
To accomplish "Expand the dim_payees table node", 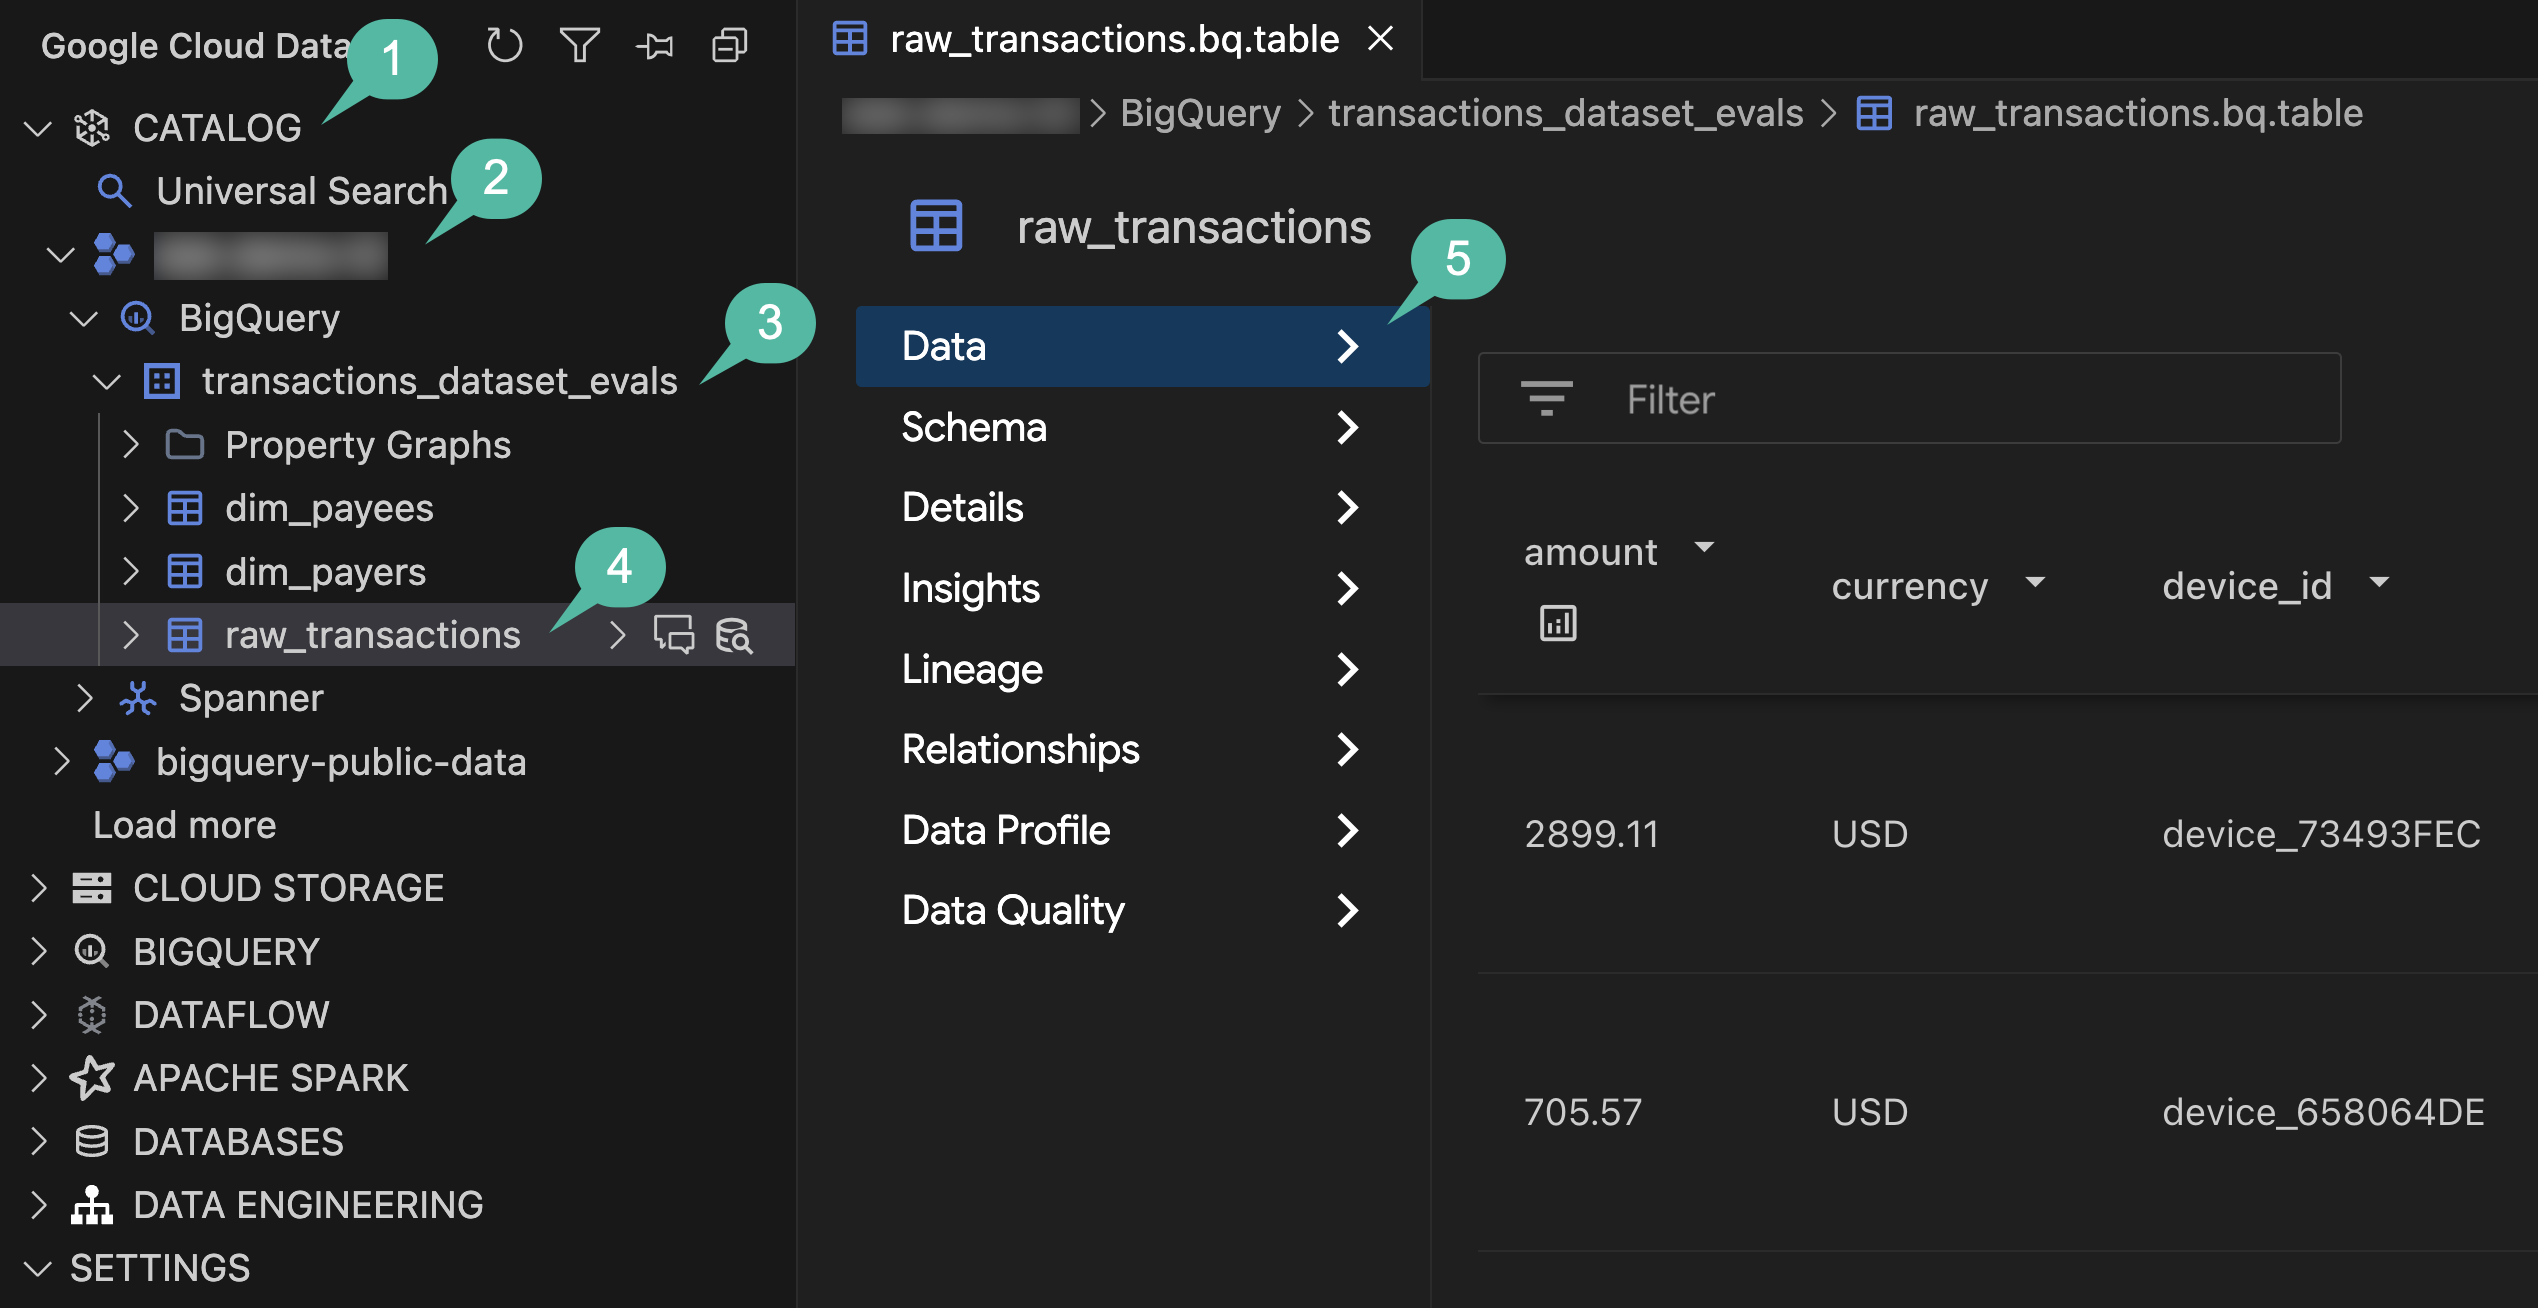I will [x=130, y=508].
